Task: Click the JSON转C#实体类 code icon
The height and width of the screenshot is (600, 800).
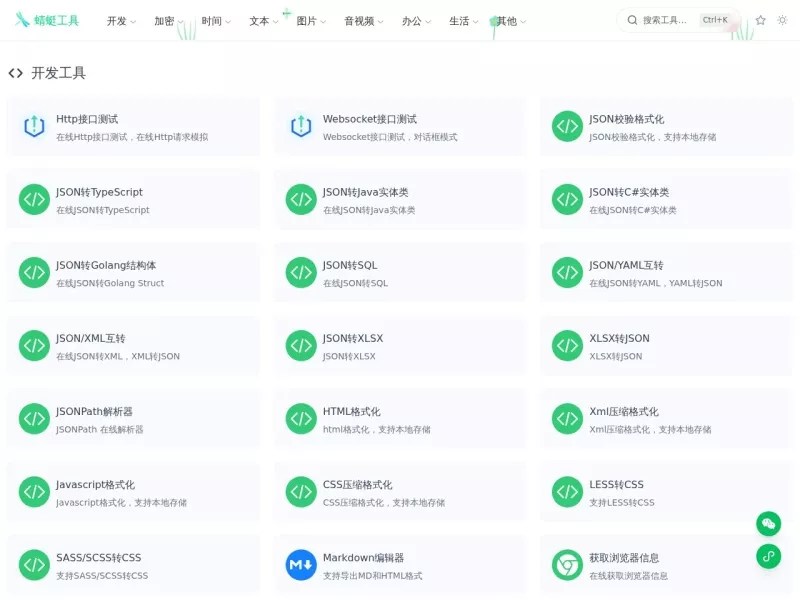Action: (x=567, y=199)
